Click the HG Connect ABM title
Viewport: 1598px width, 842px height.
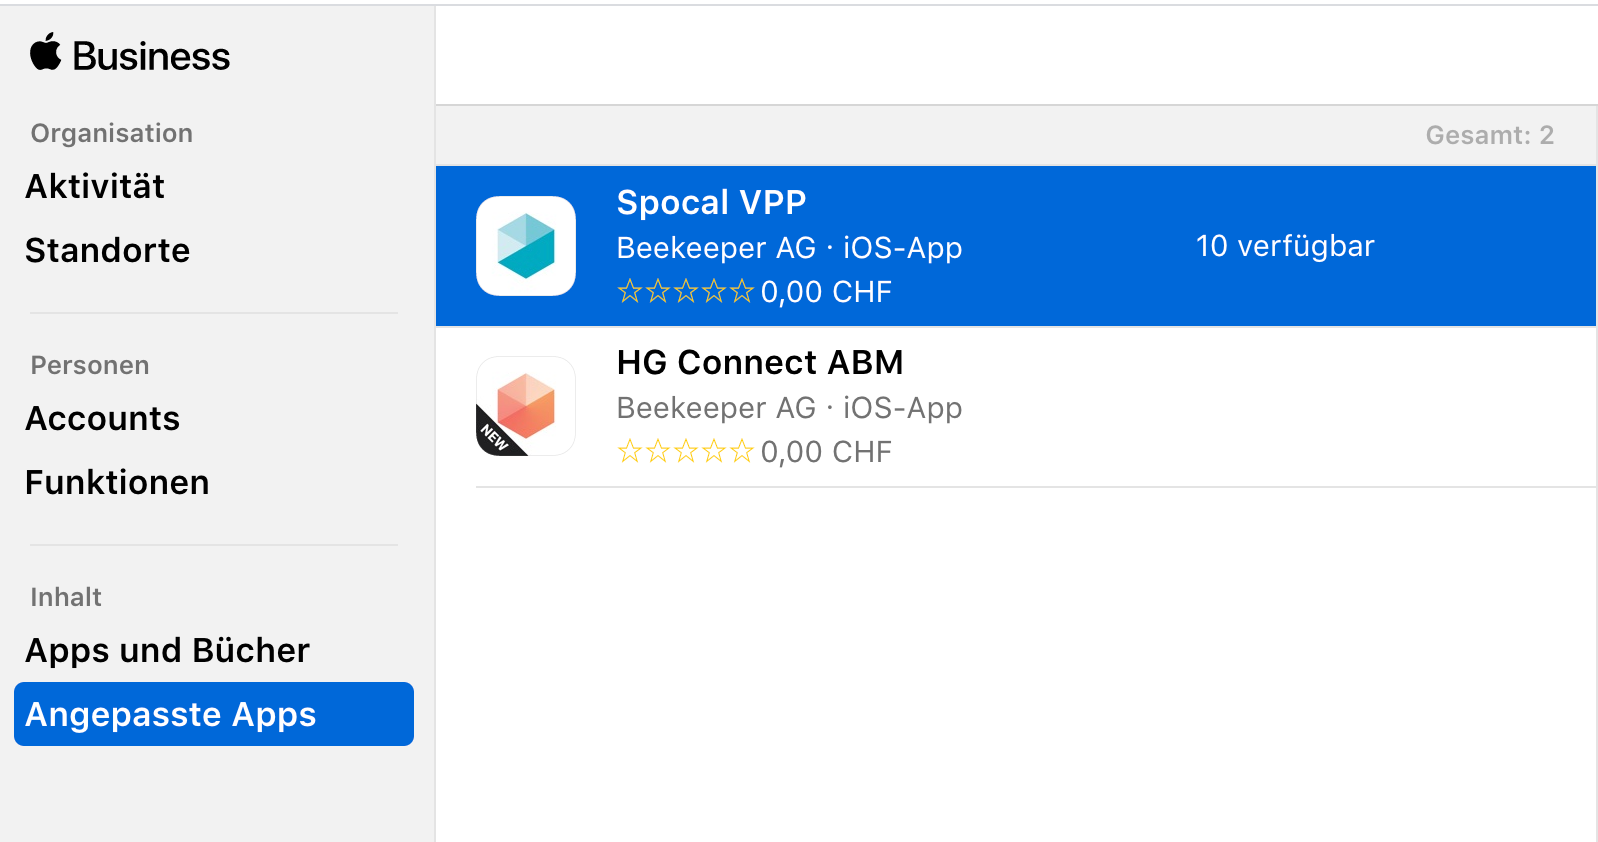[x=760, y=362]
